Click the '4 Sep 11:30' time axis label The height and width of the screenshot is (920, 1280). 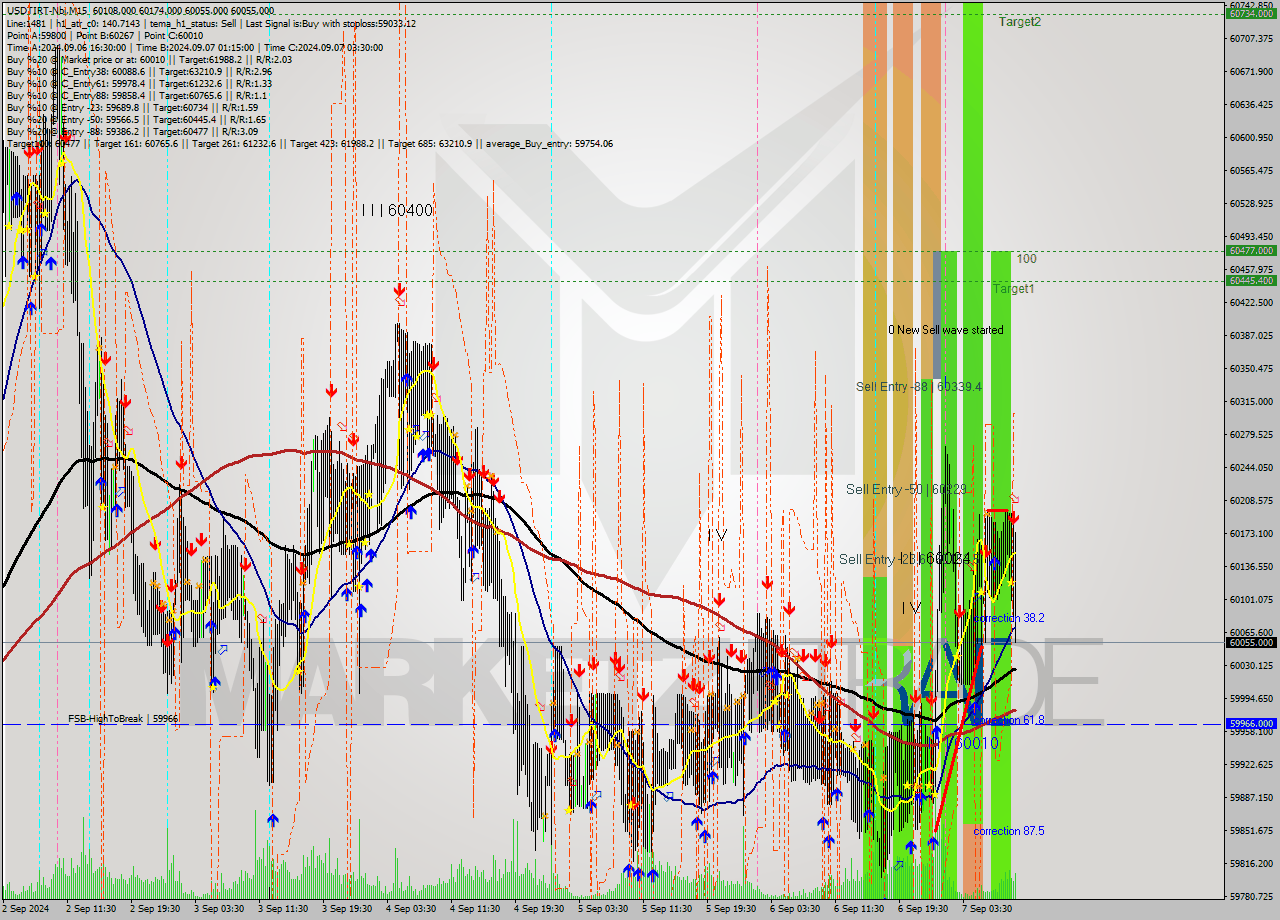(474, 909)
